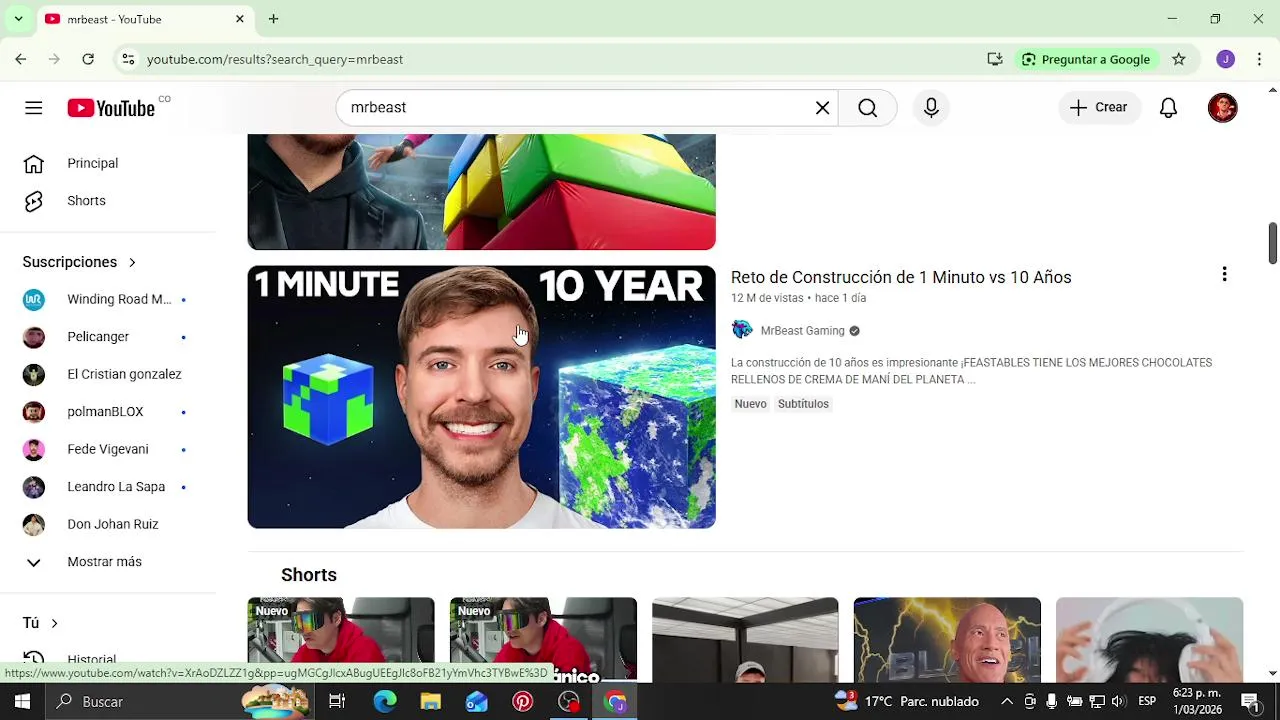Viewport: 1280px width, 720px height.
Task: Click the page vertical scrollbar thumb
Action: pos(1272,244)
